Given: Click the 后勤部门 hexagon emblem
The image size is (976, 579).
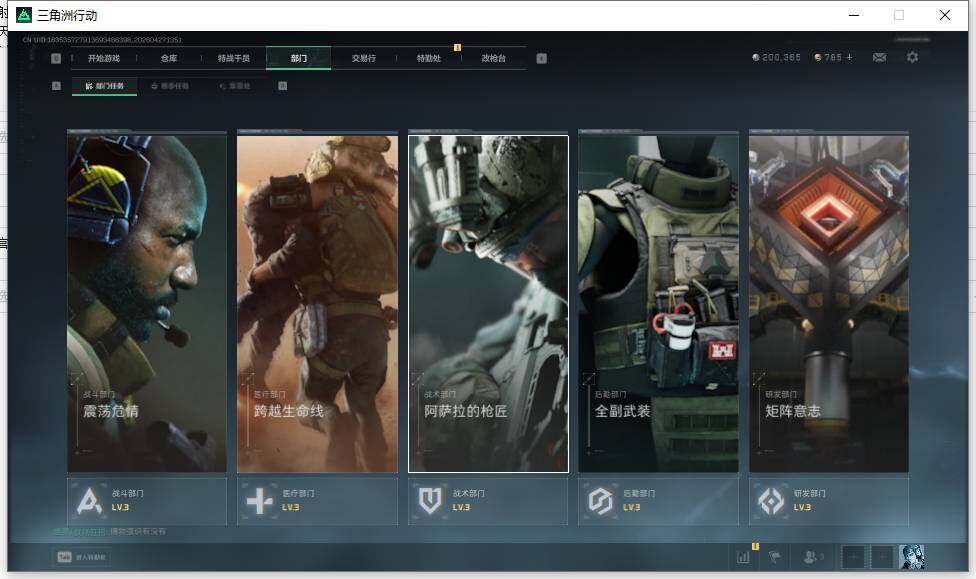Looking at the screenshot, I should [600, 500].
